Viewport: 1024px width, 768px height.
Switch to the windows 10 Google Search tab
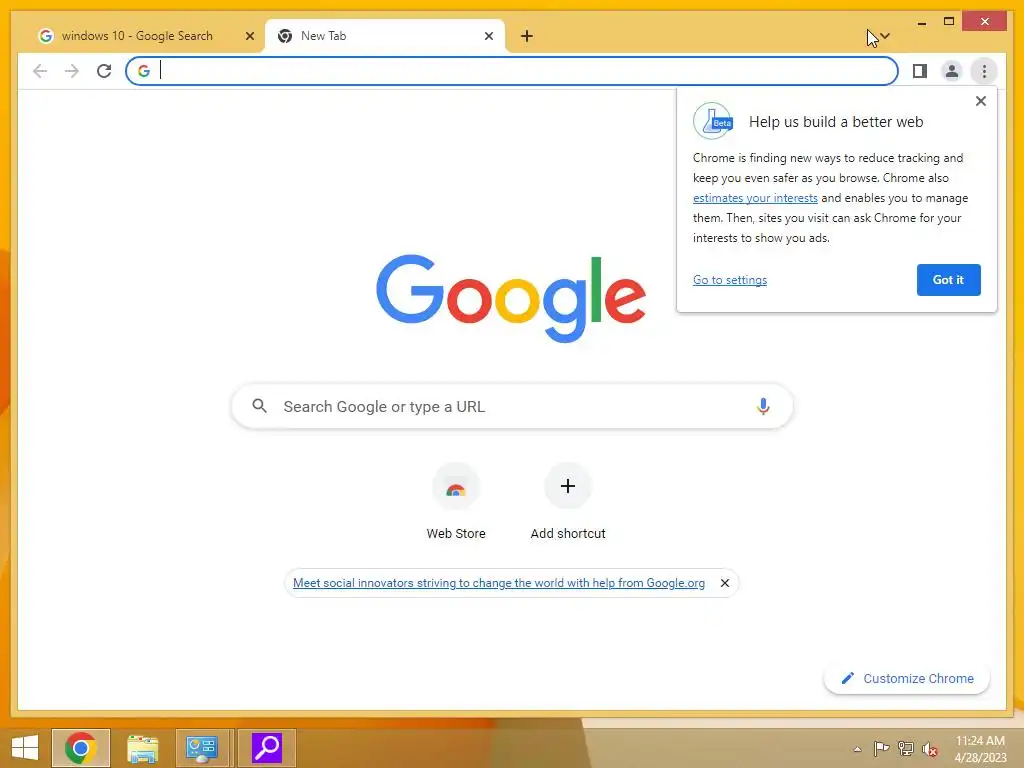point(138,36)
